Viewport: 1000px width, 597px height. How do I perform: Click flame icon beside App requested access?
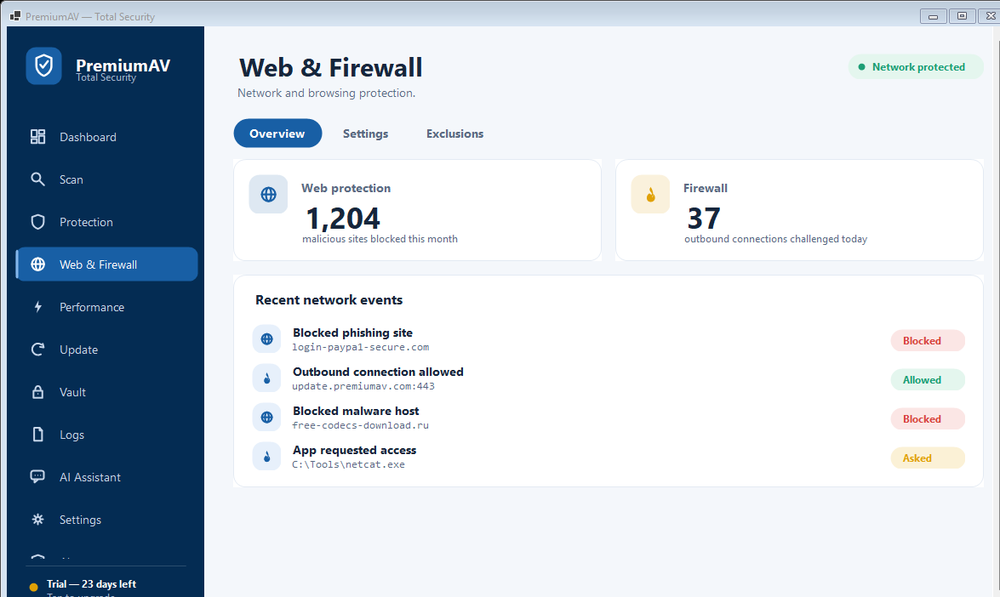click(267, 457)
